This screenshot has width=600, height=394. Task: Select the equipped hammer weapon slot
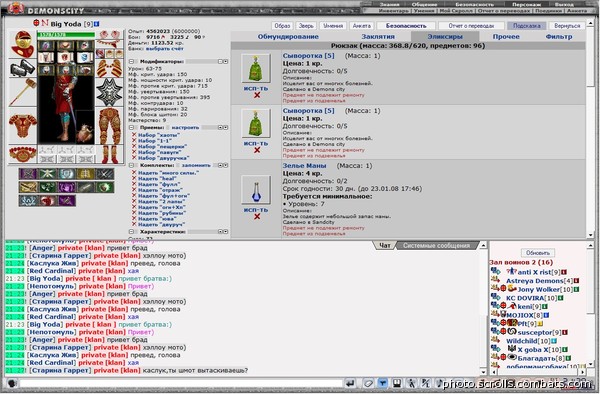[x=23, y=92]
